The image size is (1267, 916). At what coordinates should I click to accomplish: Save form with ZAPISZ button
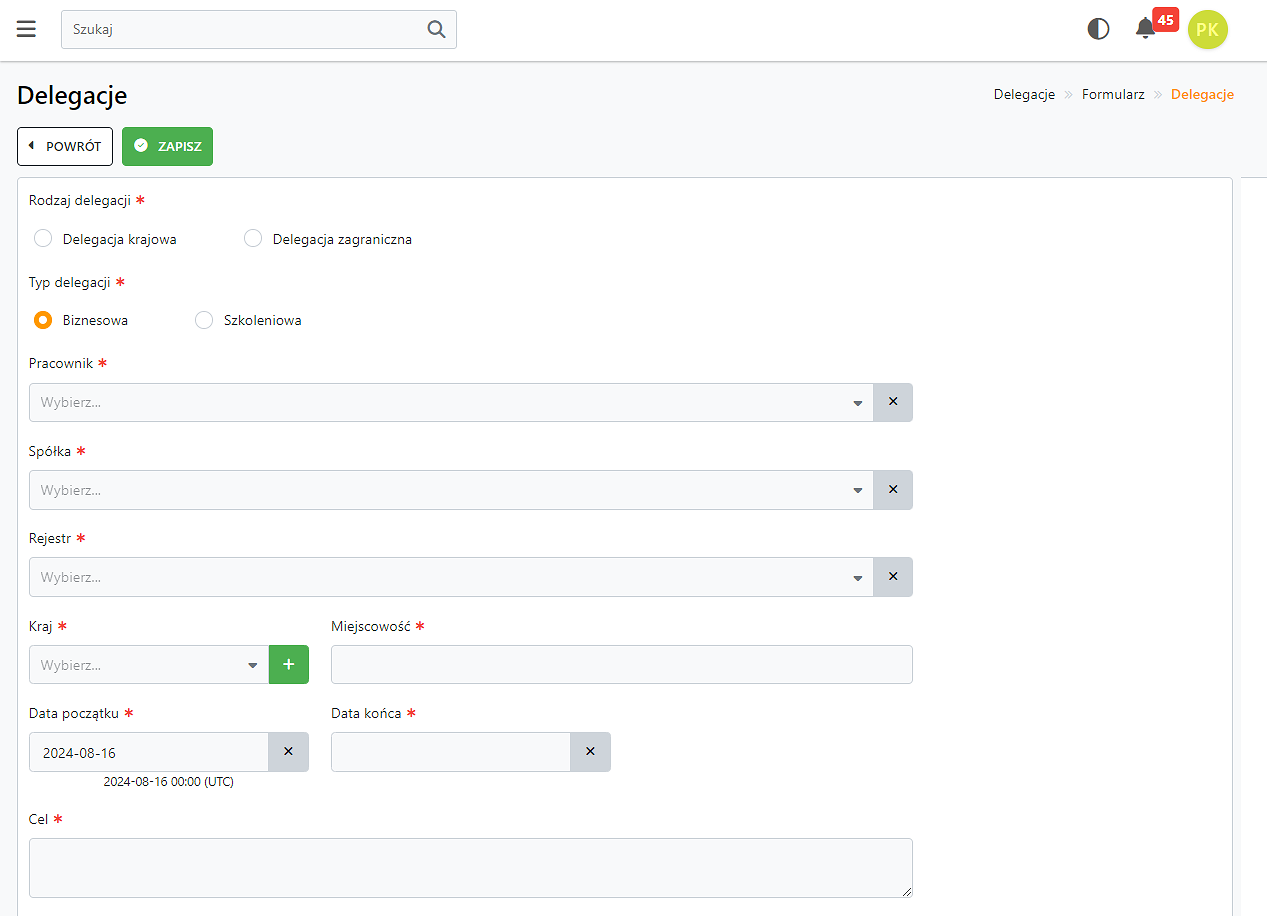(x=167, y=146)
